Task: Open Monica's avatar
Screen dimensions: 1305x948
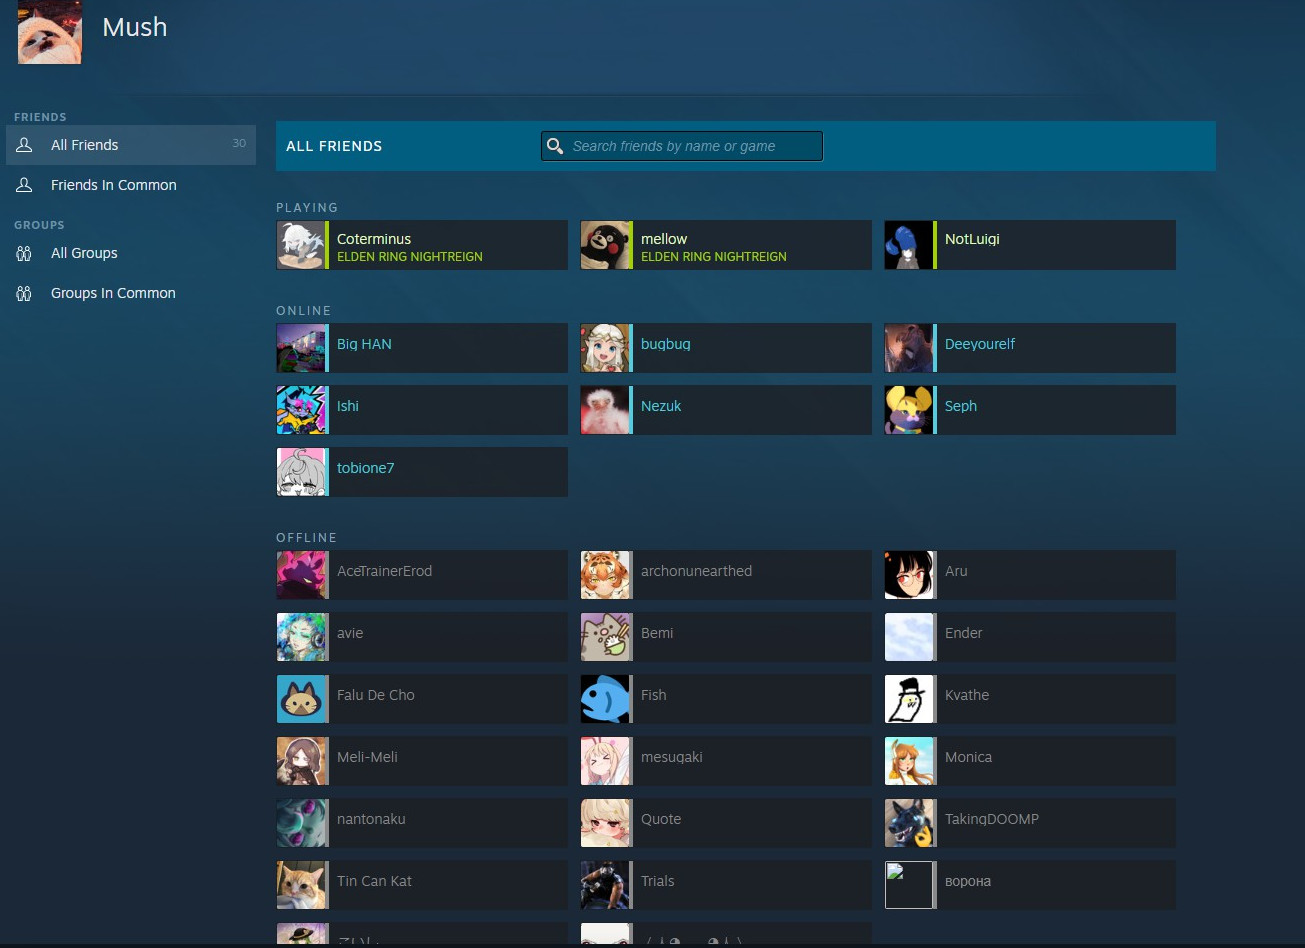Action: [909, 761]
